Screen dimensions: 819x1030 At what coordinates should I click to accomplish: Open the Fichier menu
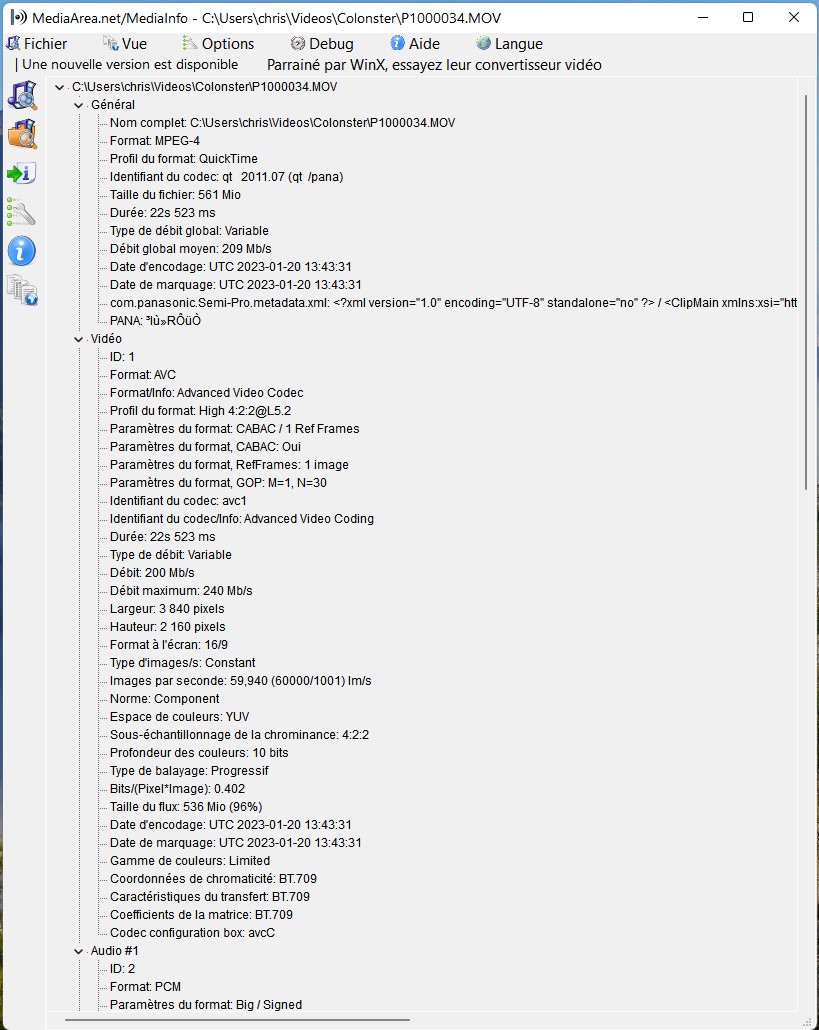pyautogui.click(x=37, y=44)
